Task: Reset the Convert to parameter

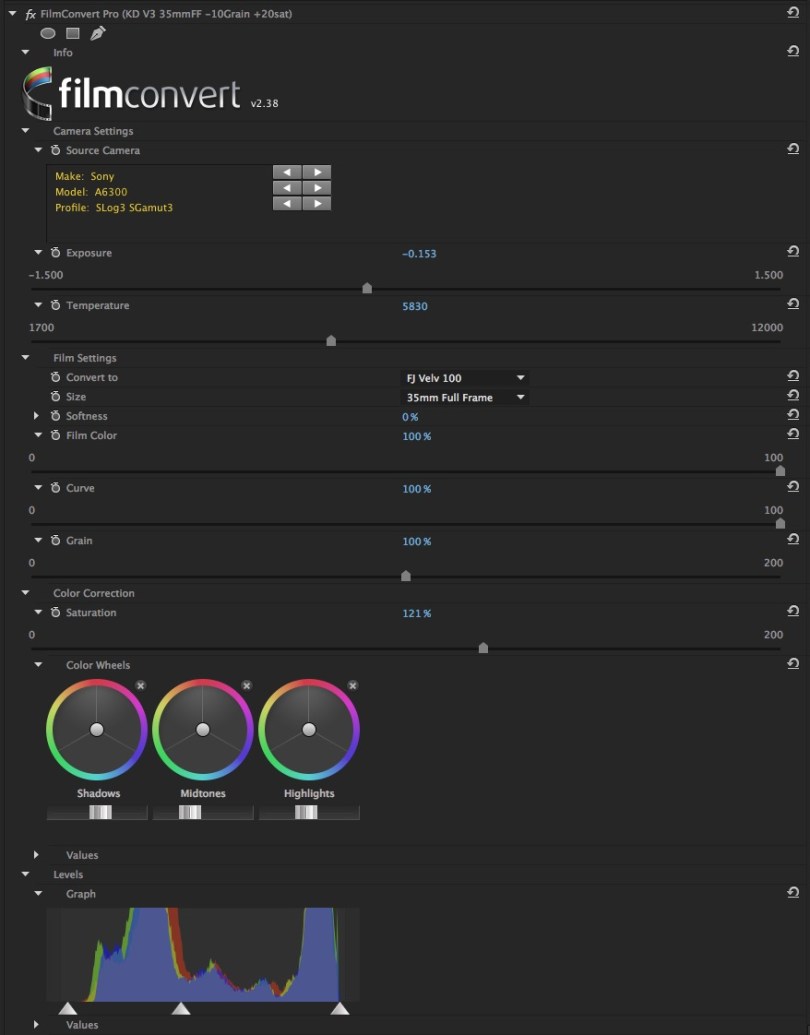Action: pyautogui.click(x=793, y=376)
